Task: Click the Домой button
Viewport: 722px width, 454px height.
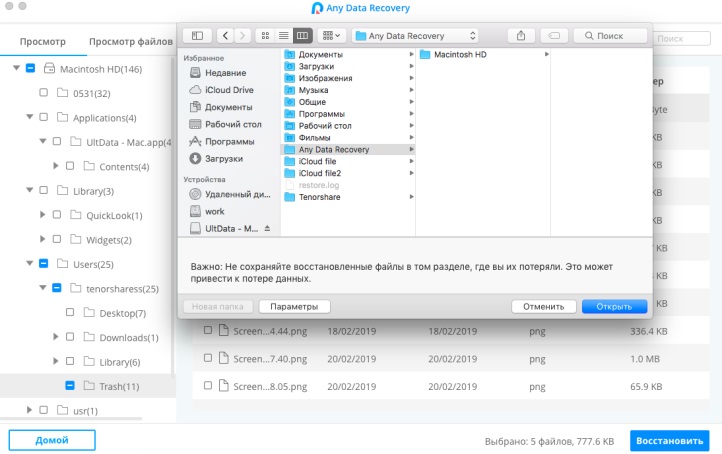Action: [x=52, y=440]
